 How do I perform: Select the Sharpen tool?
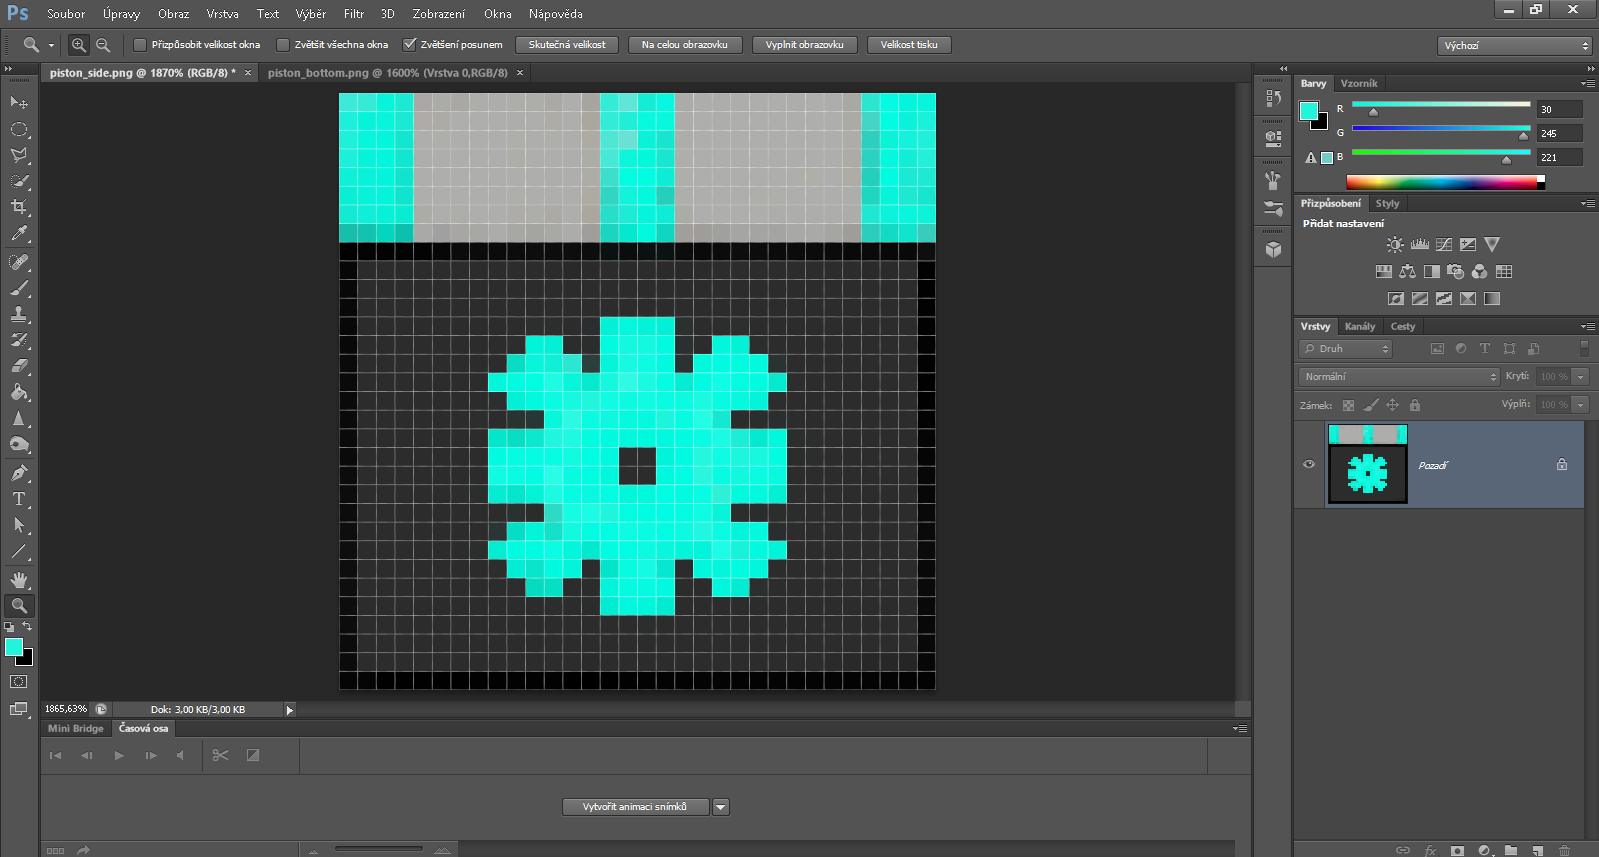pos(19,418)
